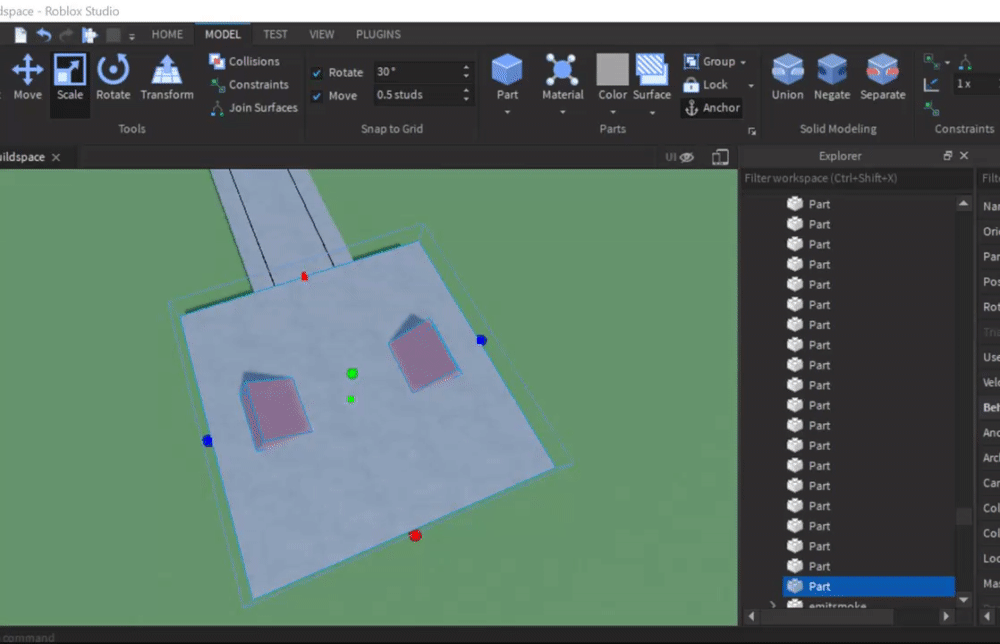
Task: Switch to the HOME ribbon tab
Action: pyautogui.click(x=167, y=34)
